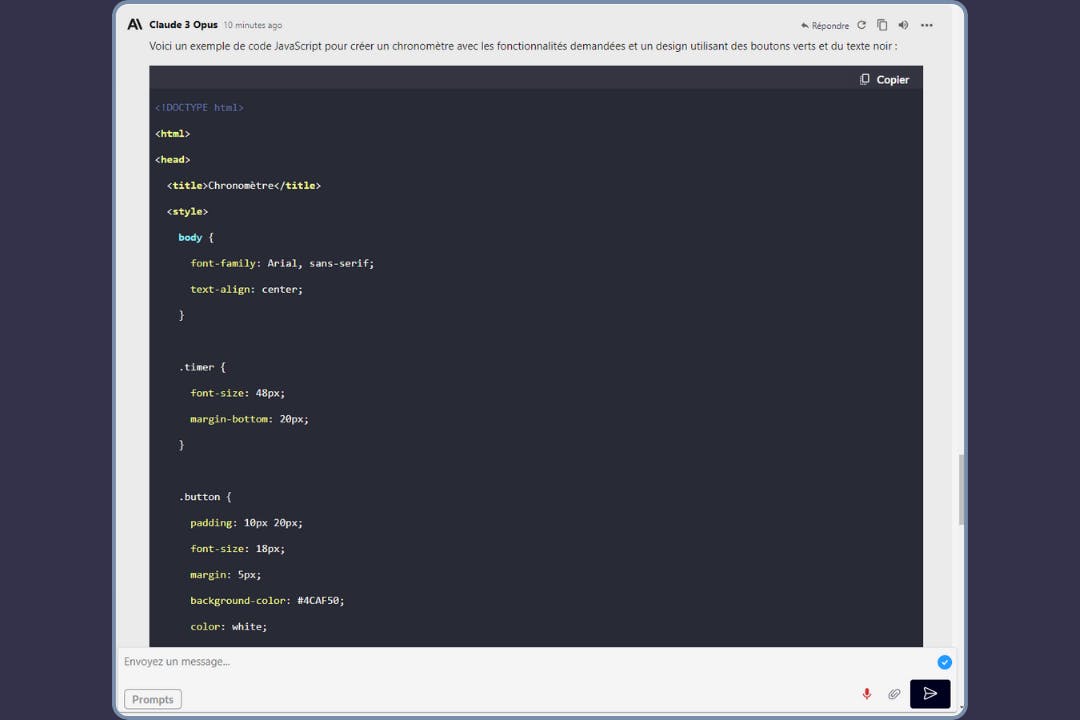The height and width of the screenshot is (720, 1080).
Task: Copy the entire message using the header copy icon
Action: pos(882,25)
